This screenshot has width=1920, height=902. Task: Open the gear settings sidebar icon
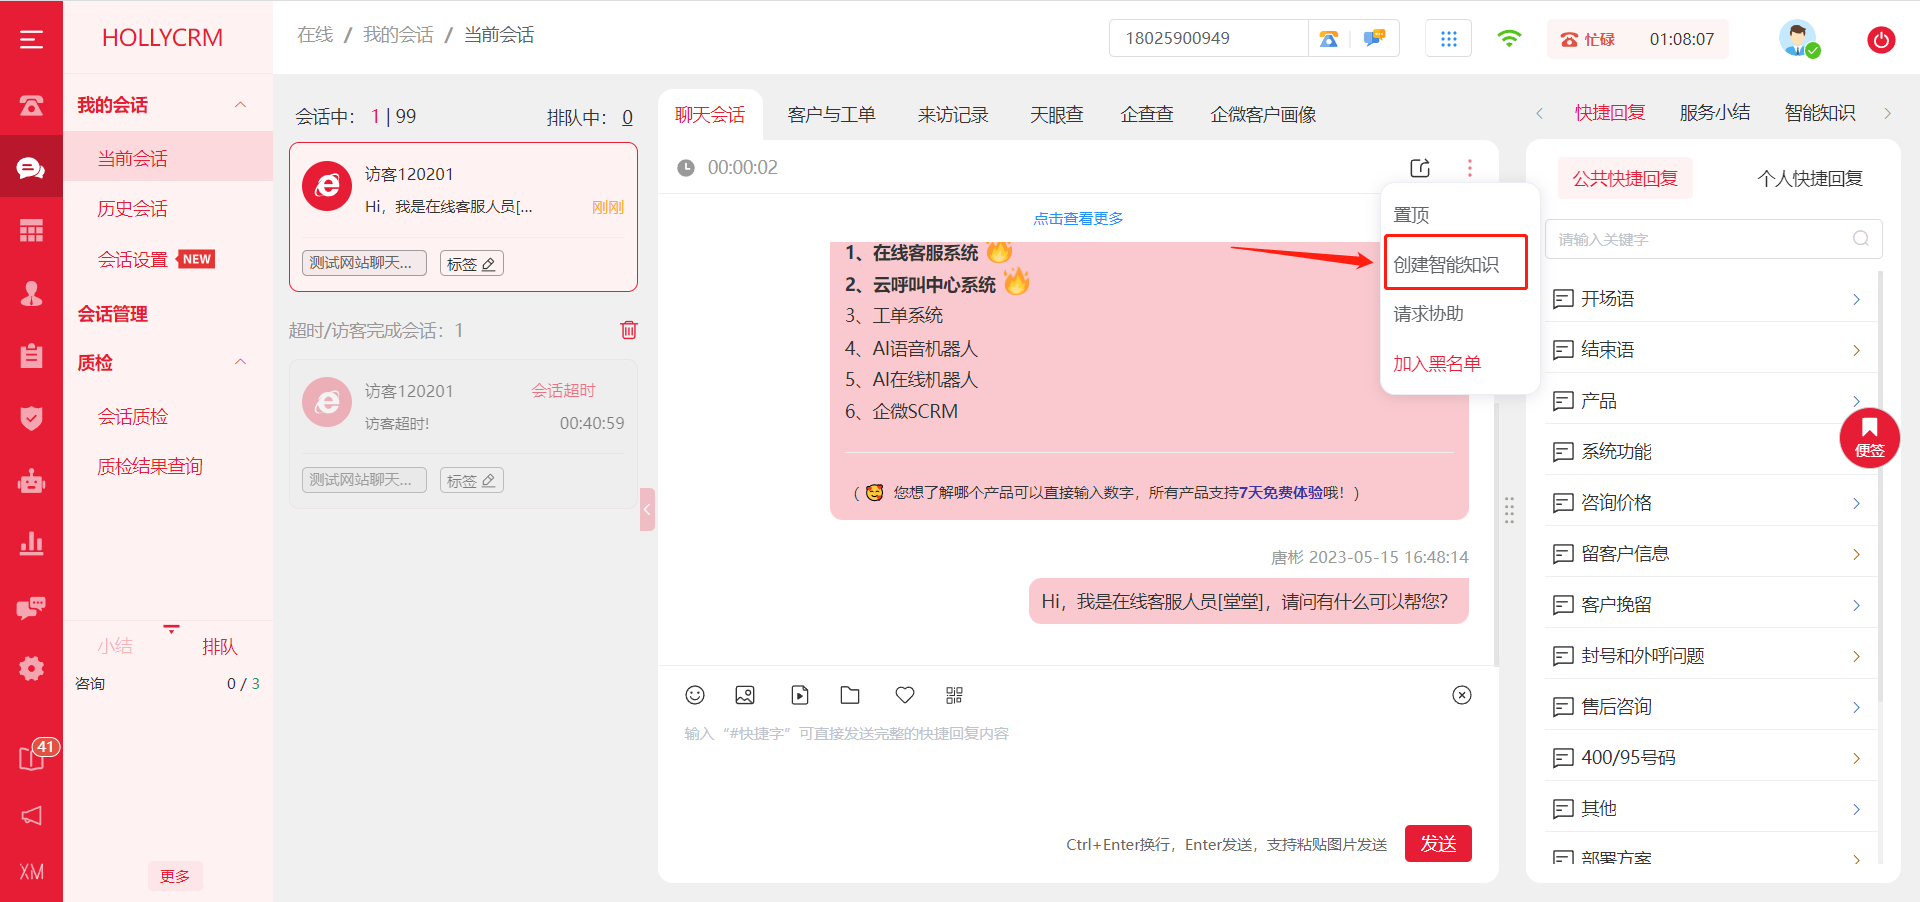pos(31,668)
